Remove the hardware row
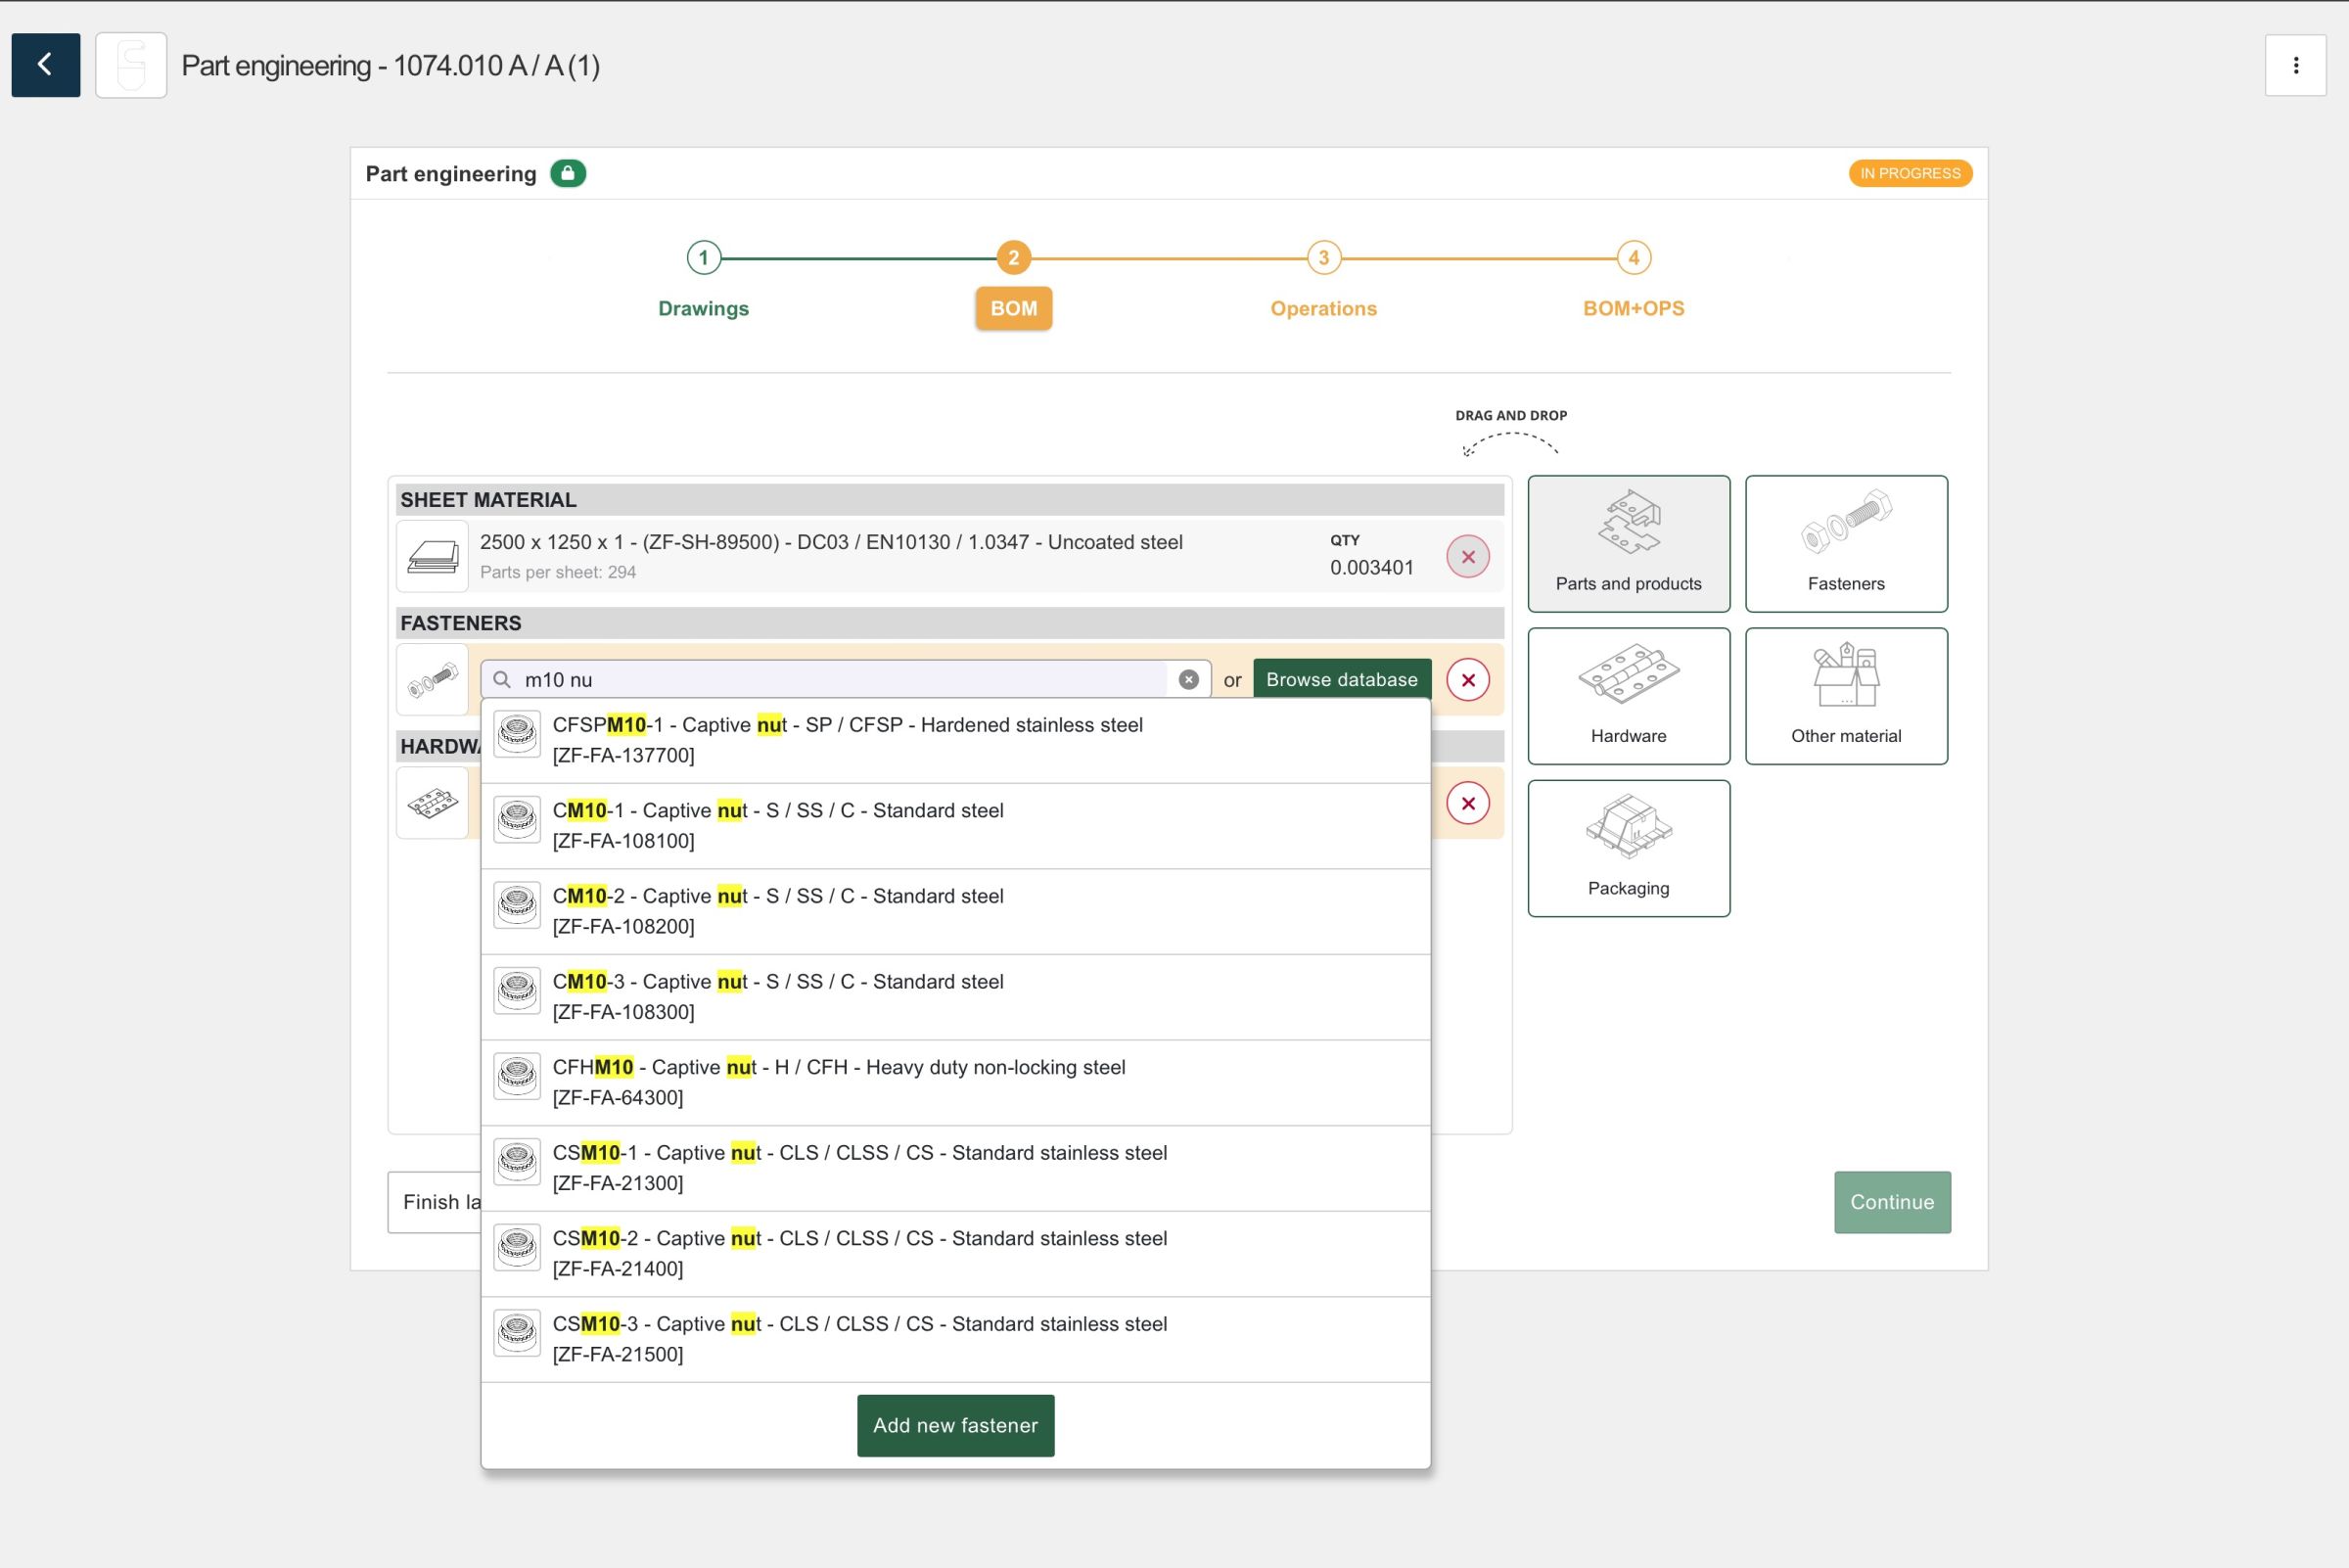2349x1568 pixels. tap(1467, 803)
